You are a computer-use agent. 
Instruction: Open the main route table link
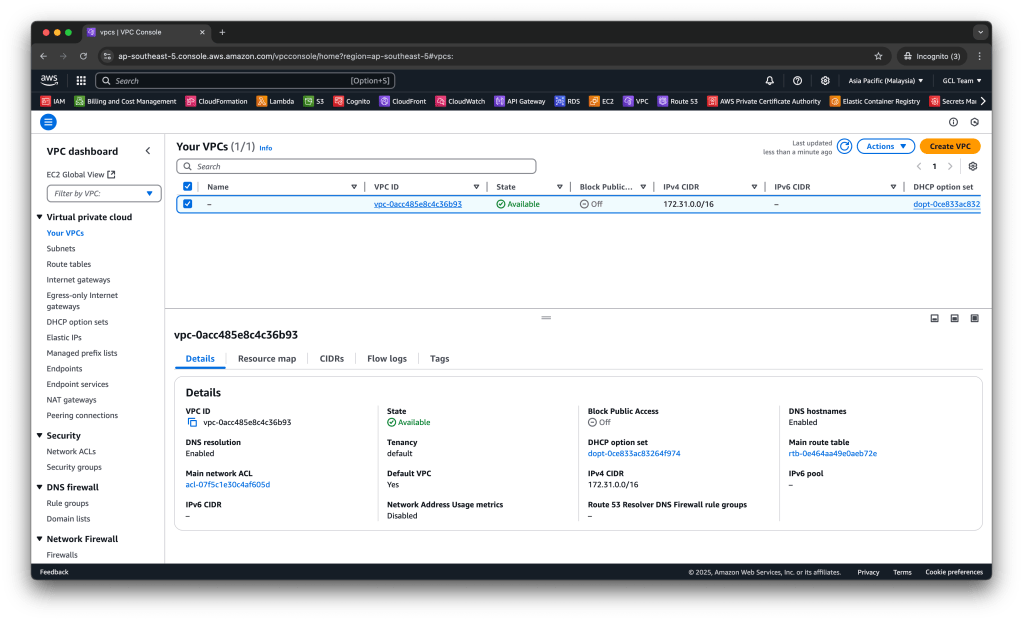(832, 453)
